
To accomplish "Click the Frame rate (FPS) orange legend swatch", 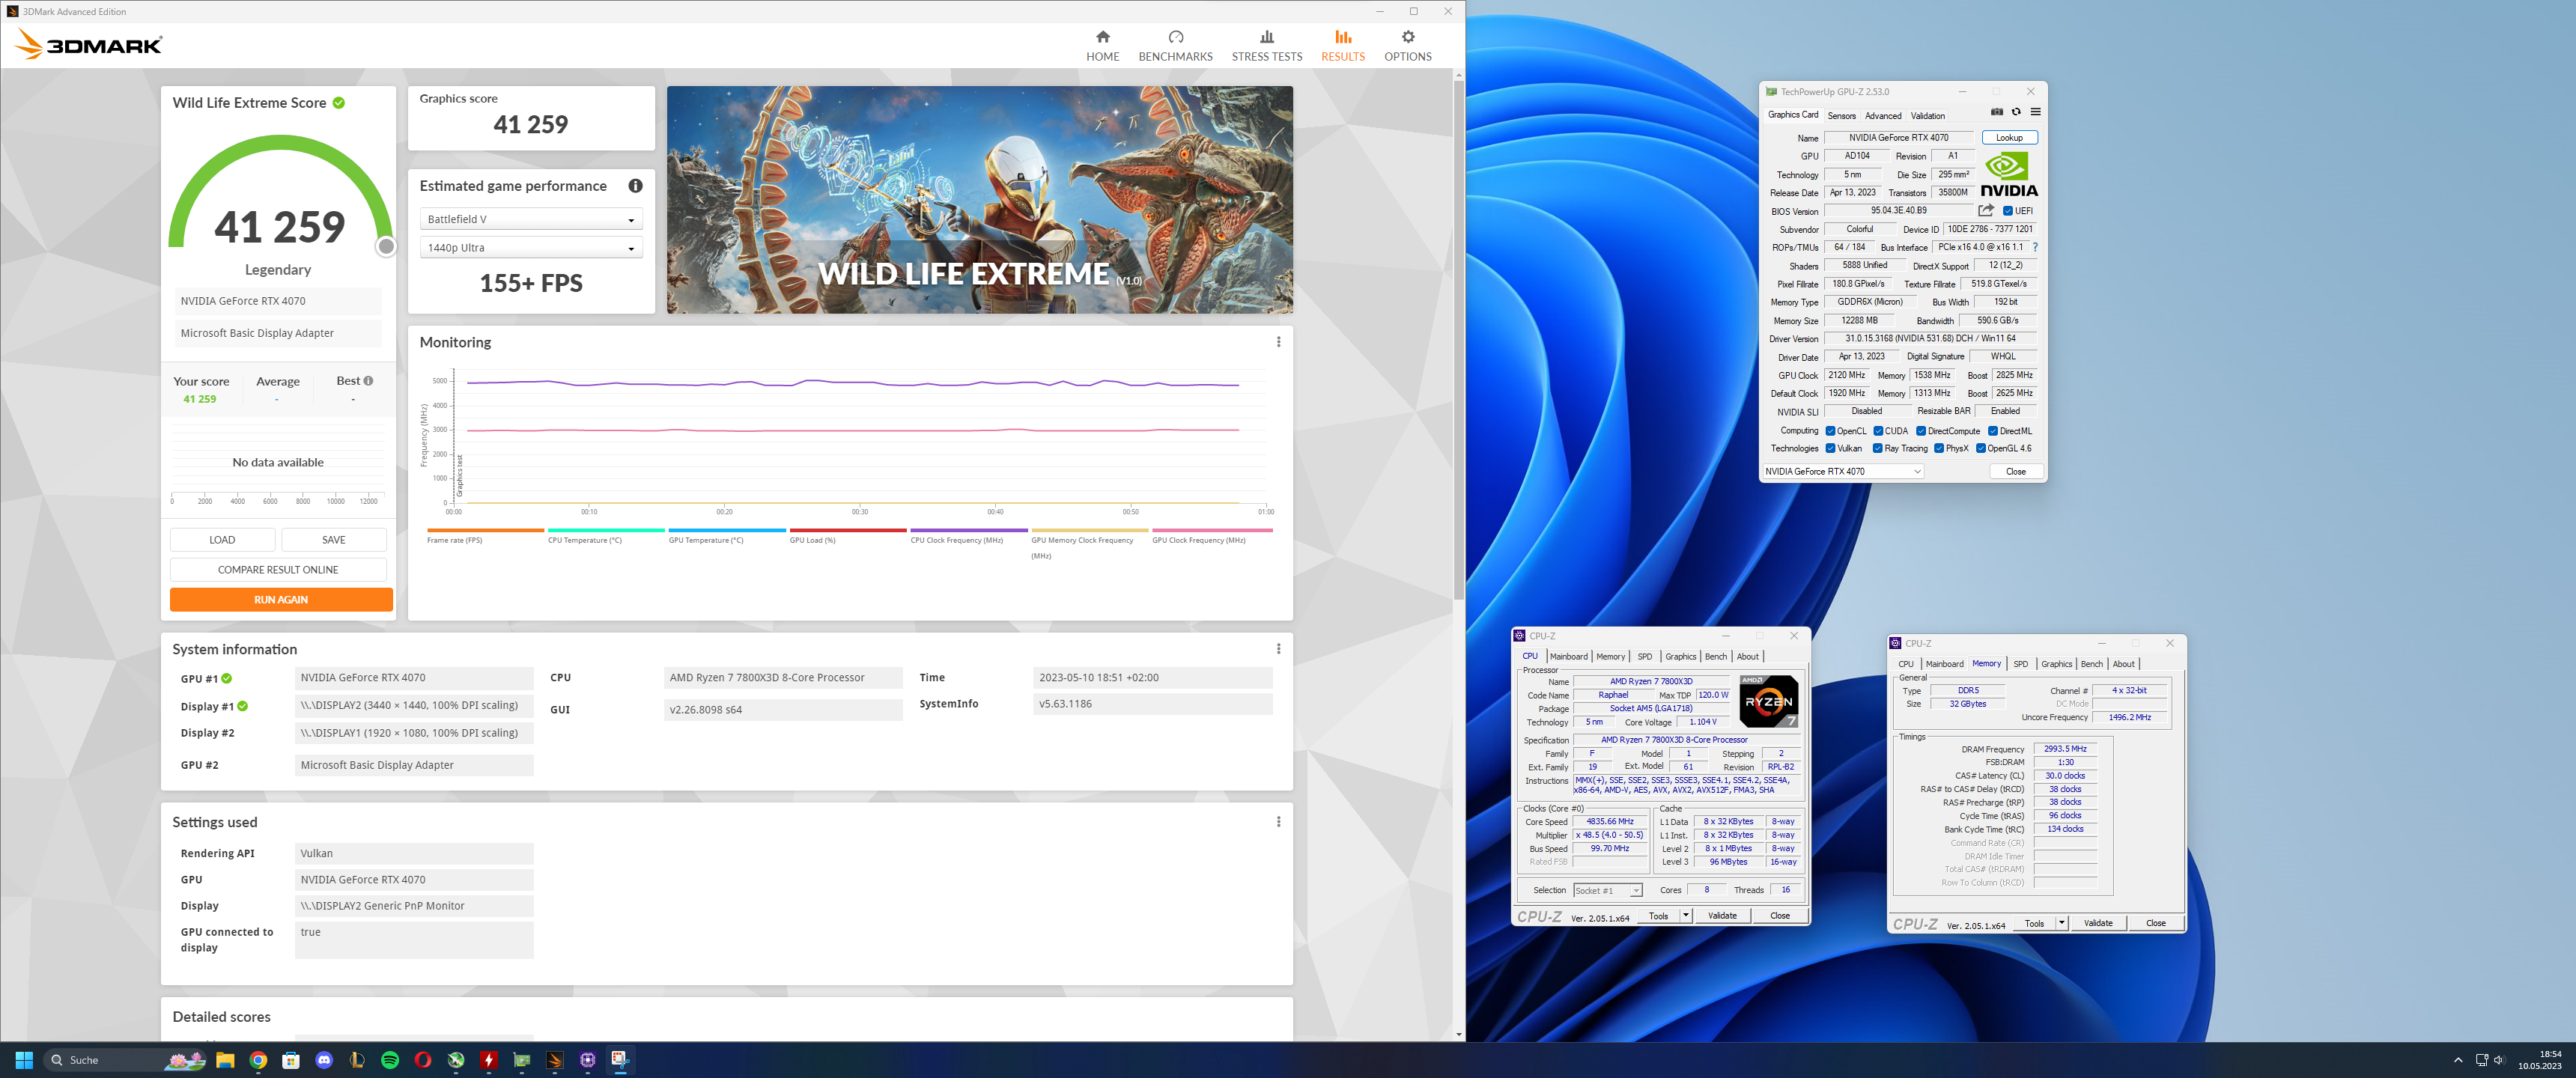I will point(485,530).
